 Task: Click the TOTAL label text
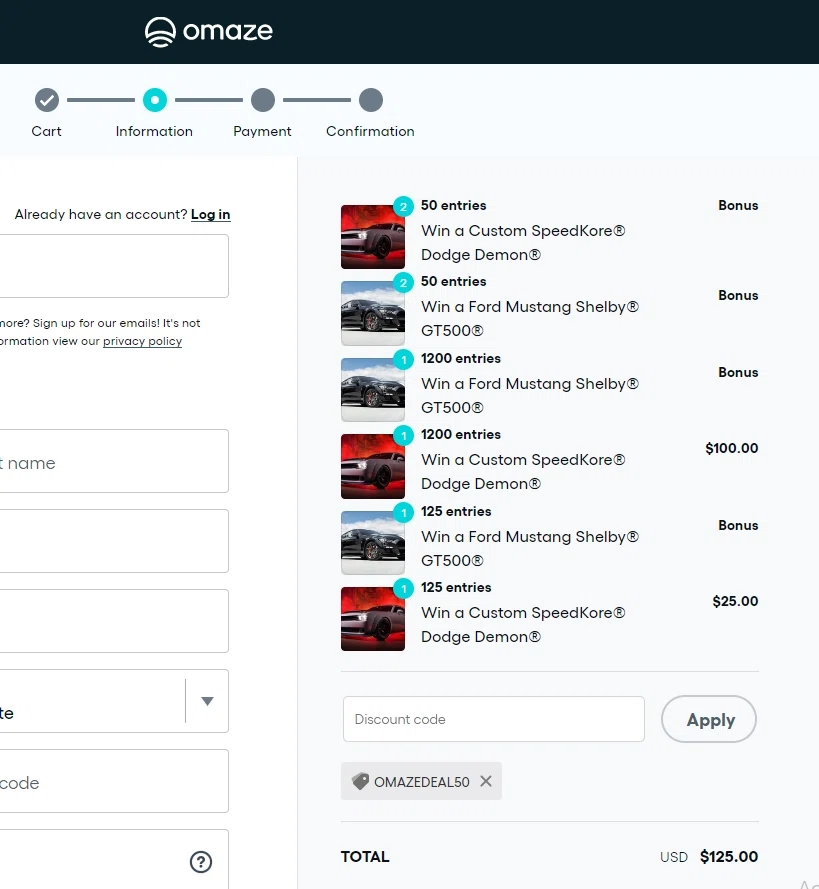365,857
